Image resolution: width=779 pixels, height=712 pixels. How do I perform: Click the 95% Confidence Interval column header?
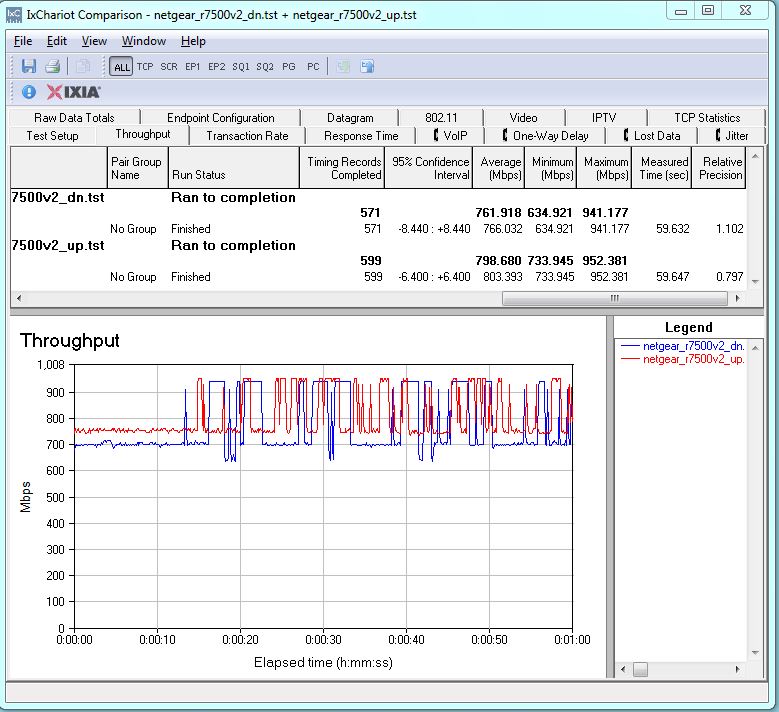(429, 168)
